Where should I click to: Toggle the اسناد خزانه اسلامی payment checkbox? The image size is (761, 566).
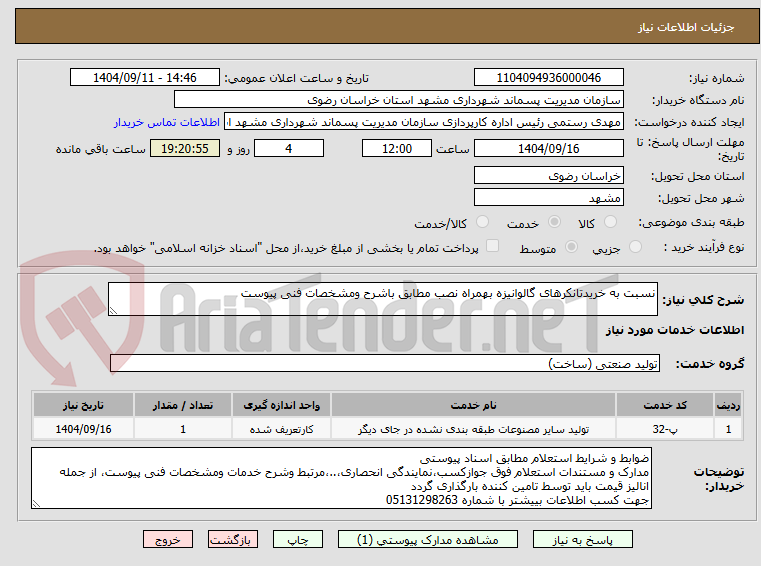click(x=493, y=246)
